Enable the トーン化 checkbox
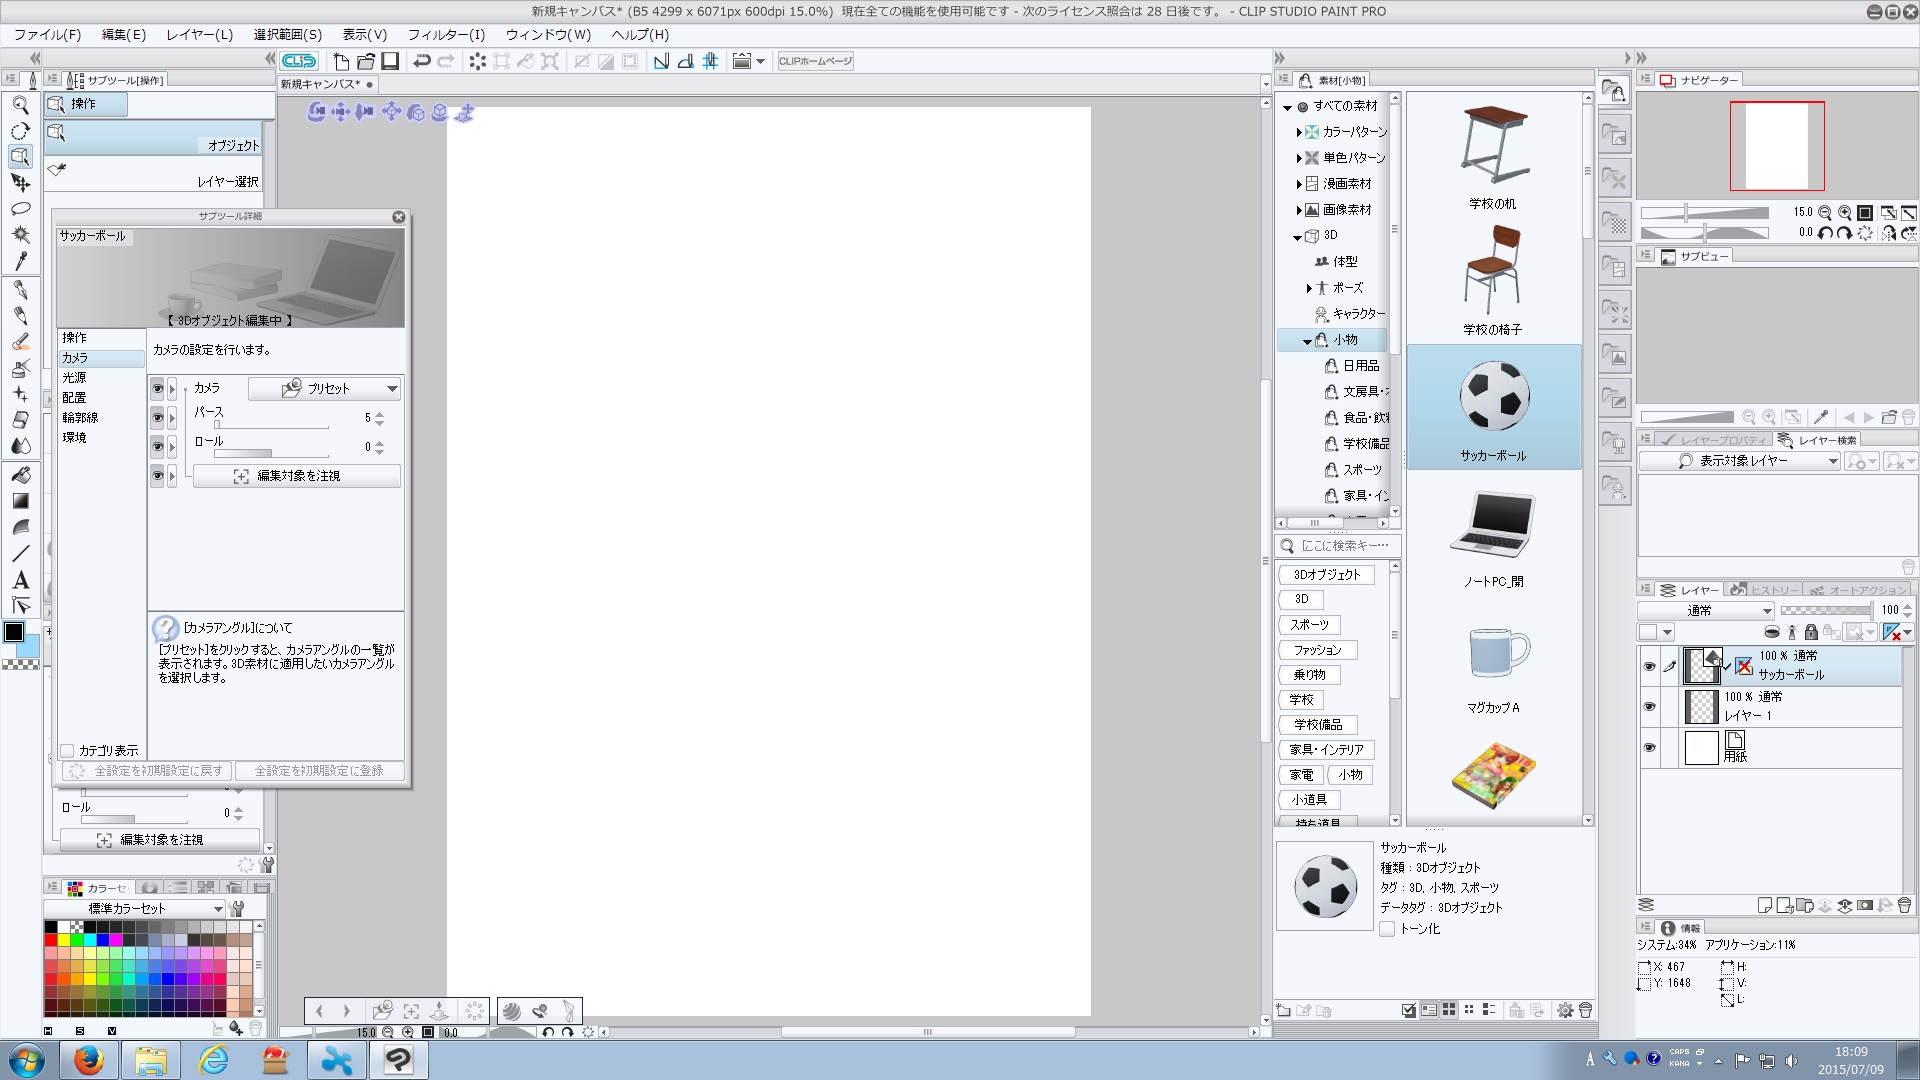 pyautogui.click(x=1387, y=929)
